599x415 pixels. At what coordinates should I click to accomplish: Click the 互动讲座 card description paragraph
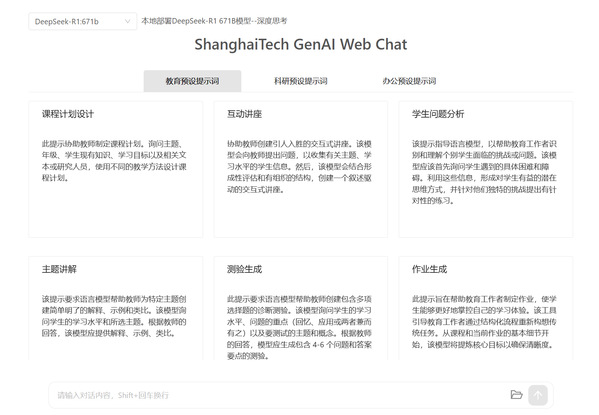point(299,167)
